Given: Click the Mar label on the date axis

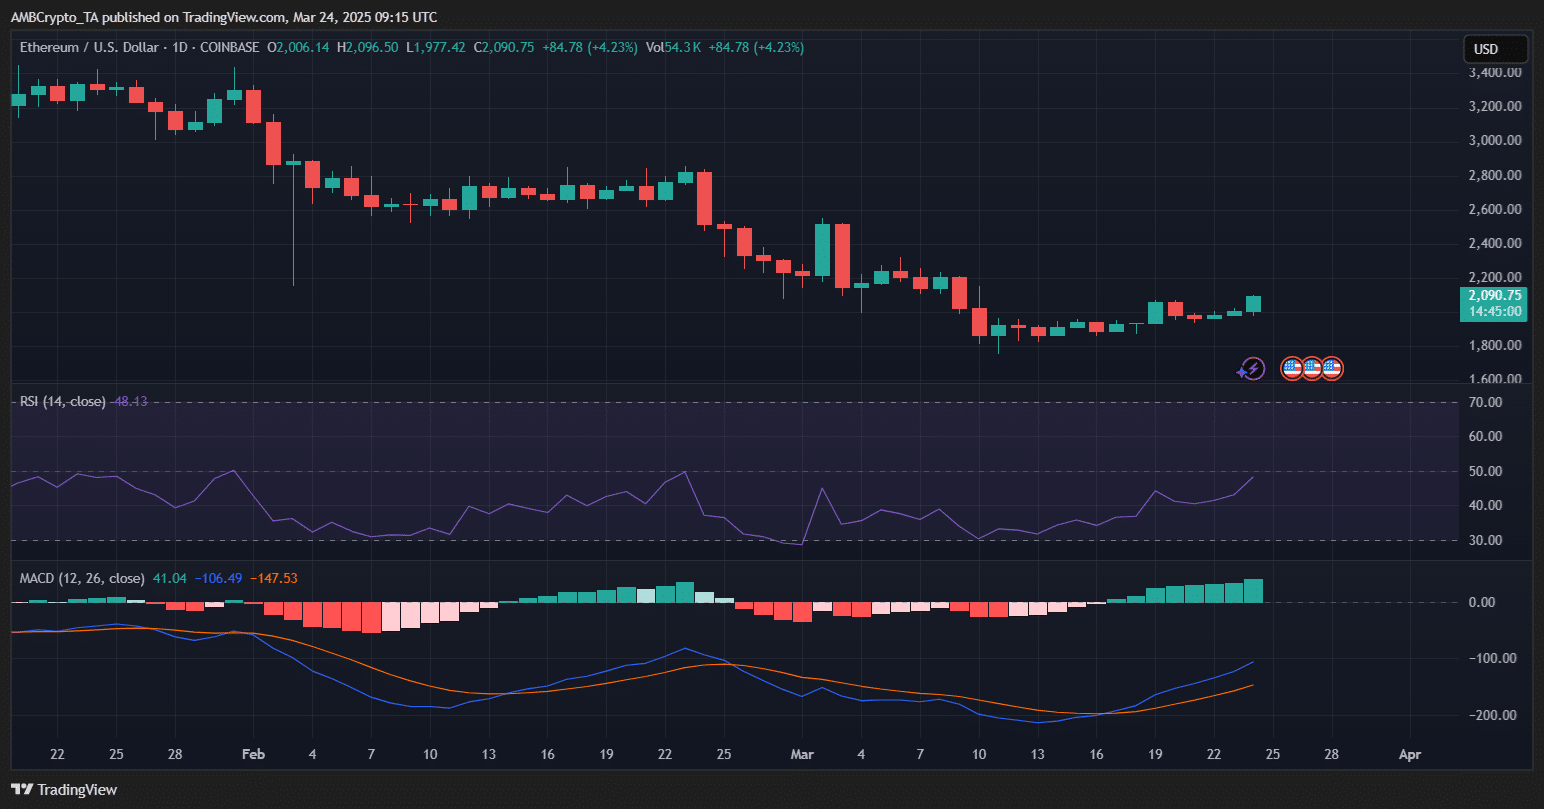Looking at the screenshot, I should point(802,754).
